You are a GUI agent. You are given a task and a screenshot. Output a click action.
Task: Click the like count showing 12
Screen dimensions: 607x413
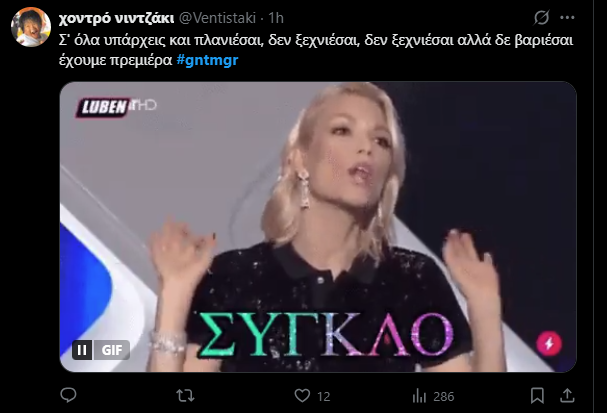pos(324,396)
